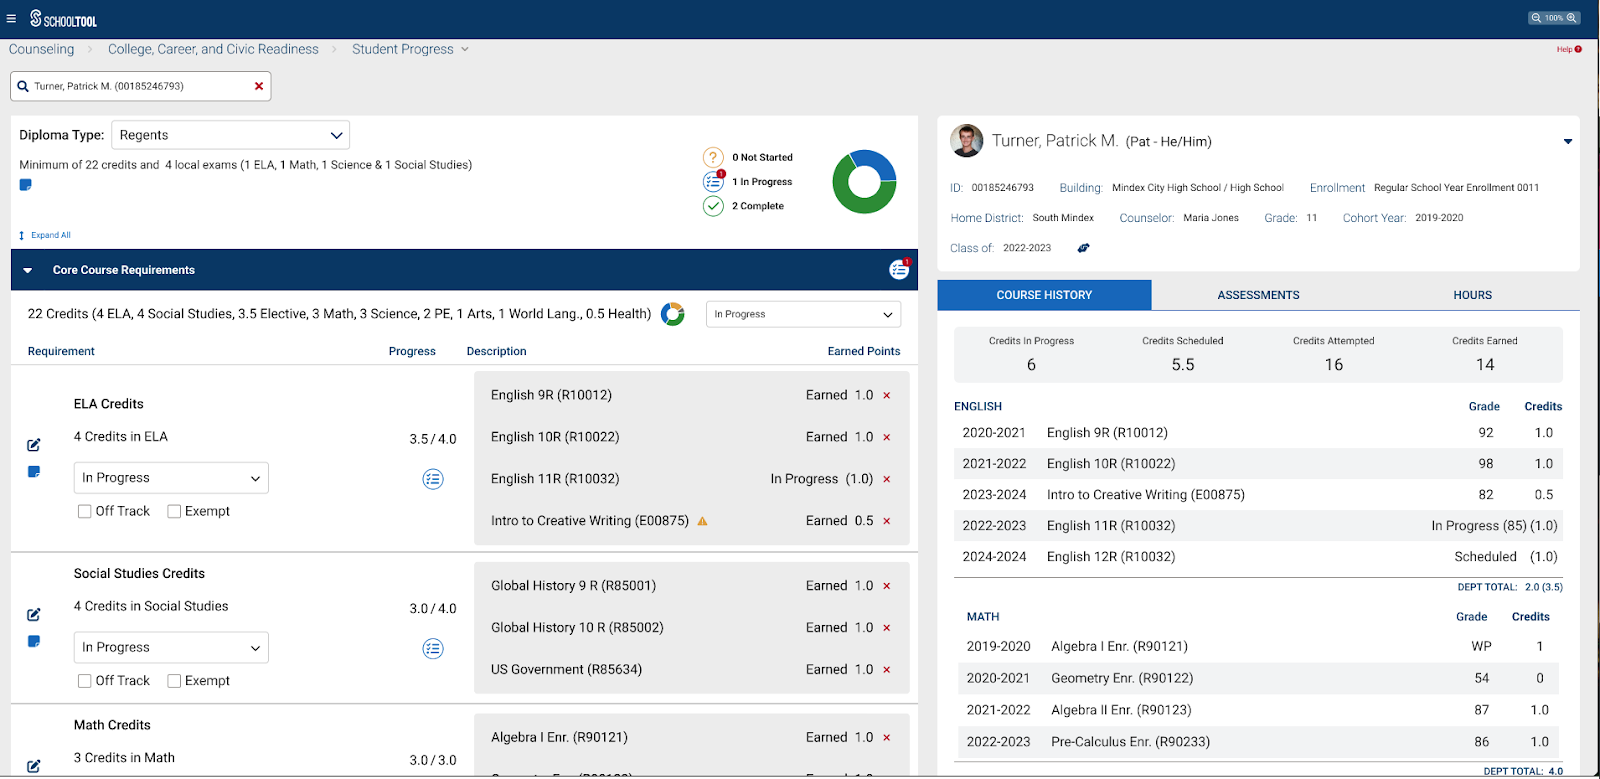This screenshot has width=1600, height=779.
Task: Open the hamburger menu beside SchoolTool logo
Action: coord(12,18)
